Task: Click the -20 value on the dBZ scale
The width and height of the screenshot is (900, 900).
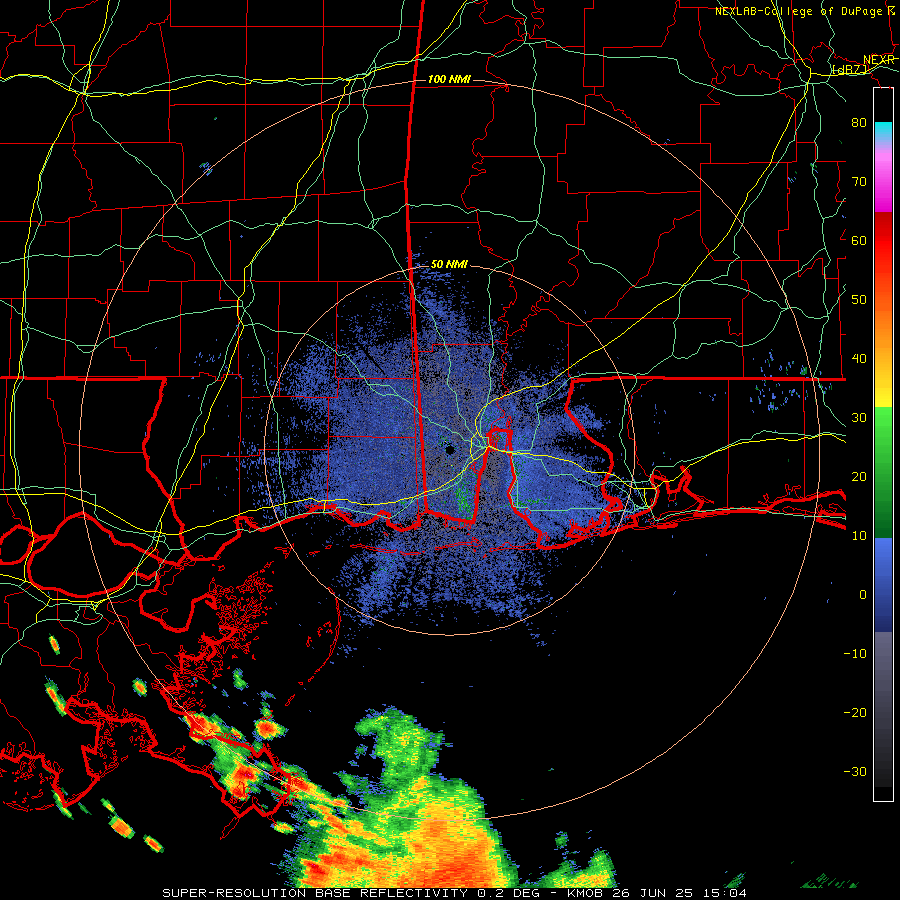Action: (x=855, y=712)
